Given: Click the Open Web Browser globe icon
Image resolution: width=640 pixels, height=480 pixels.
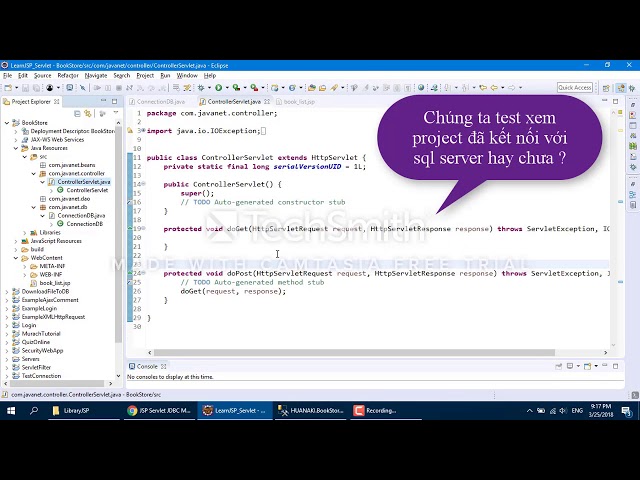Looking at the screenshot, I should point(421,87).
